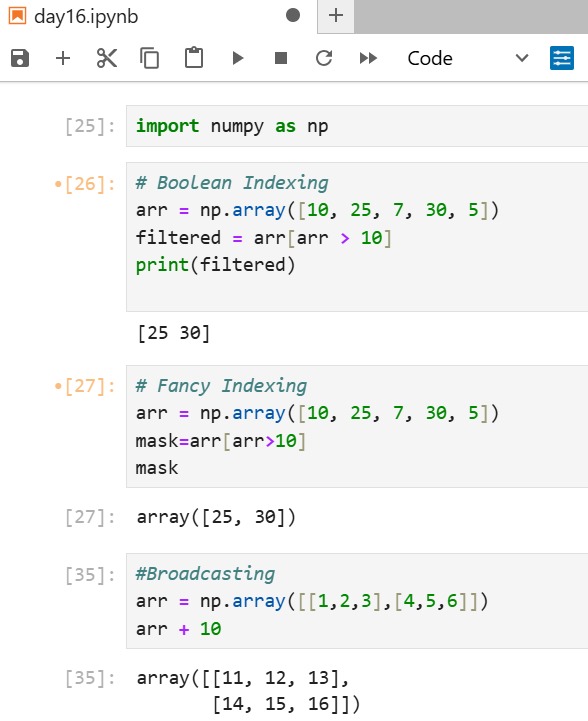Click the np.array([[1,2,3],[4,5,6]]) line

click(x=312, y=601)
